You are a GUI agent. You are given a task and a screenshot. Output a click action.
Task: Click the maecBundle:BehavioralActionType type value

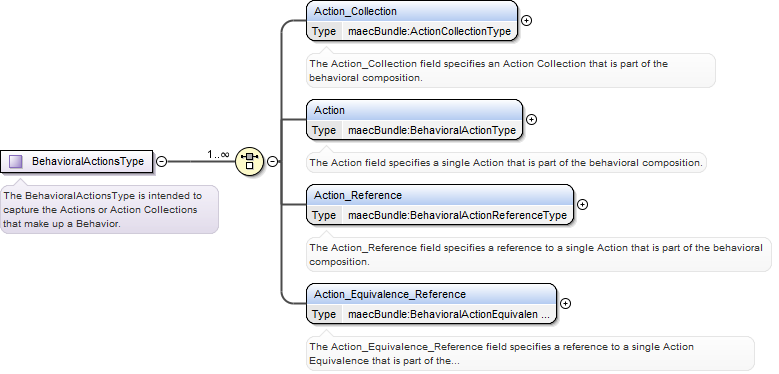point(432,131)
